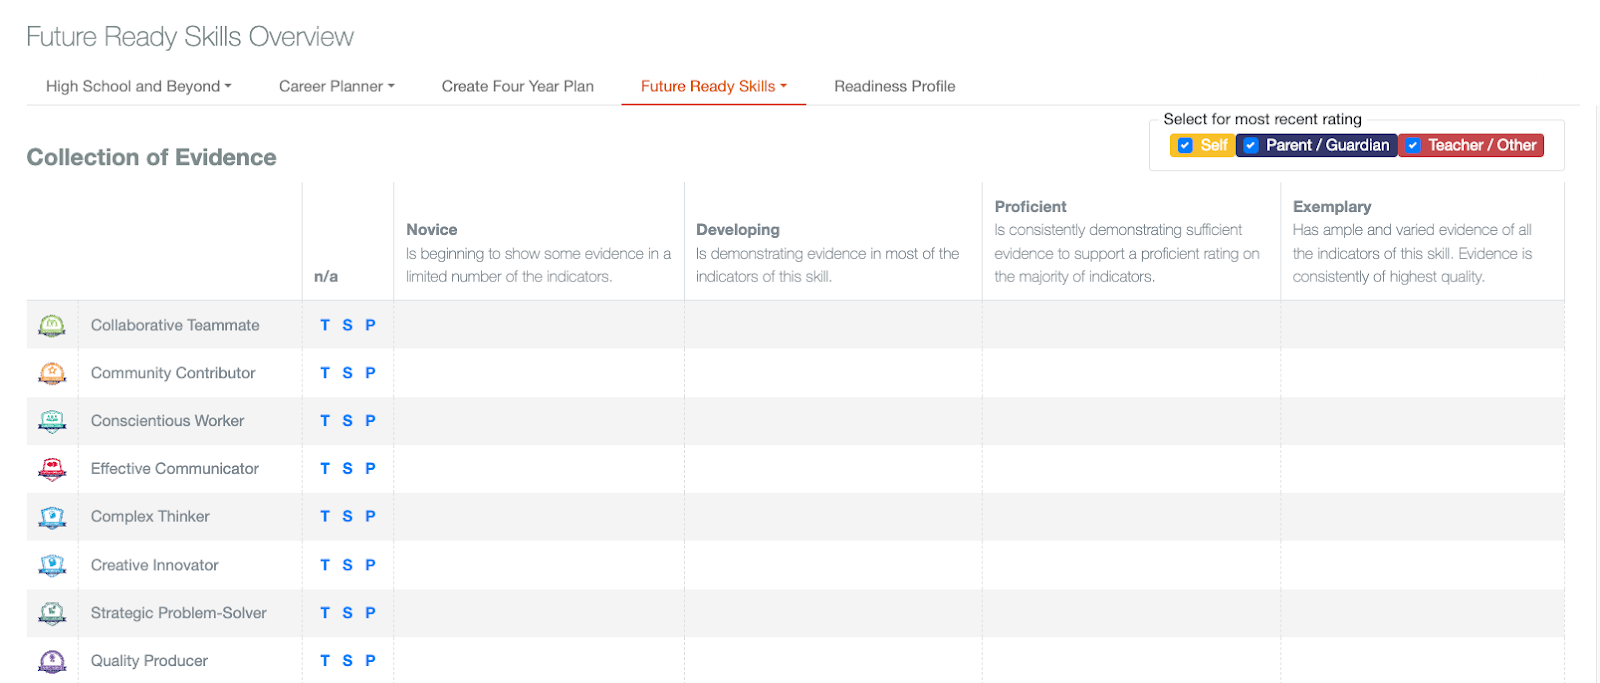Click the T rating link for Collaborative Teammate

325,325
